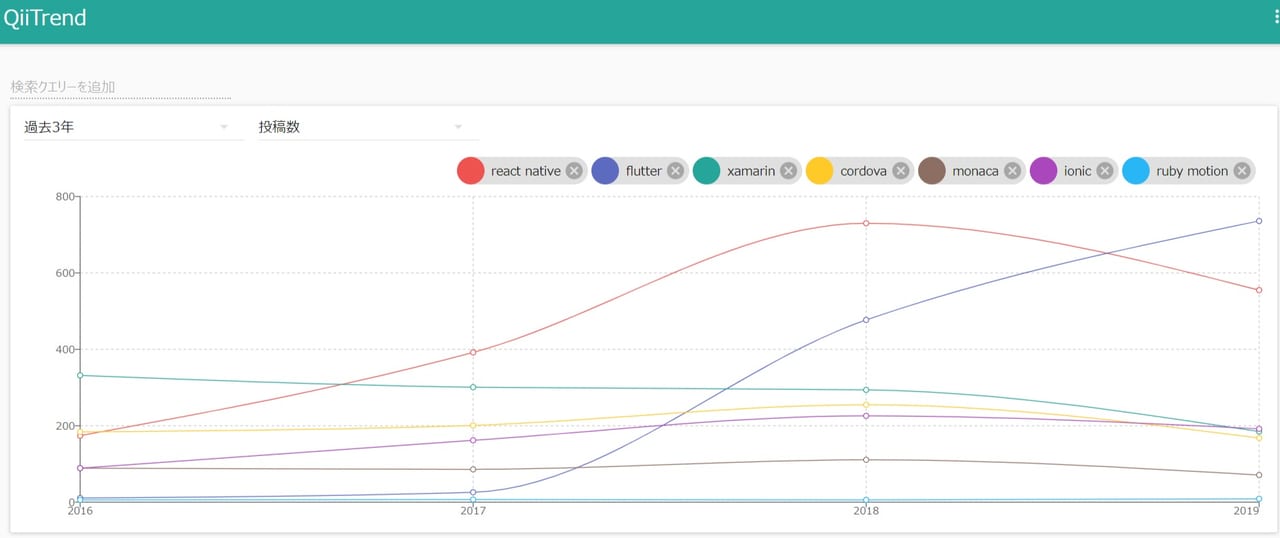Click the blue flutter color circle

606,171
